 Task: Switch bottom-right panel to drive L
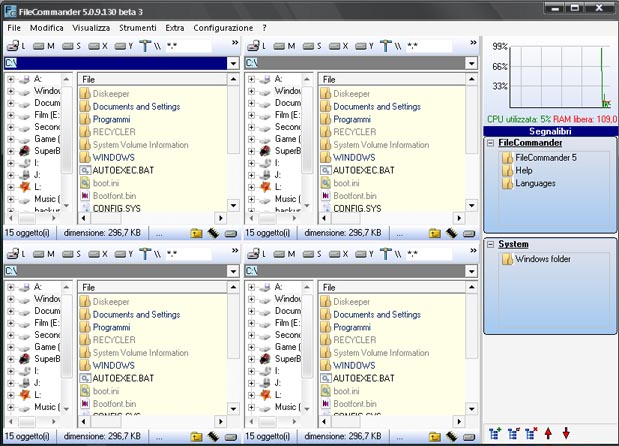[x=257, y=254]
